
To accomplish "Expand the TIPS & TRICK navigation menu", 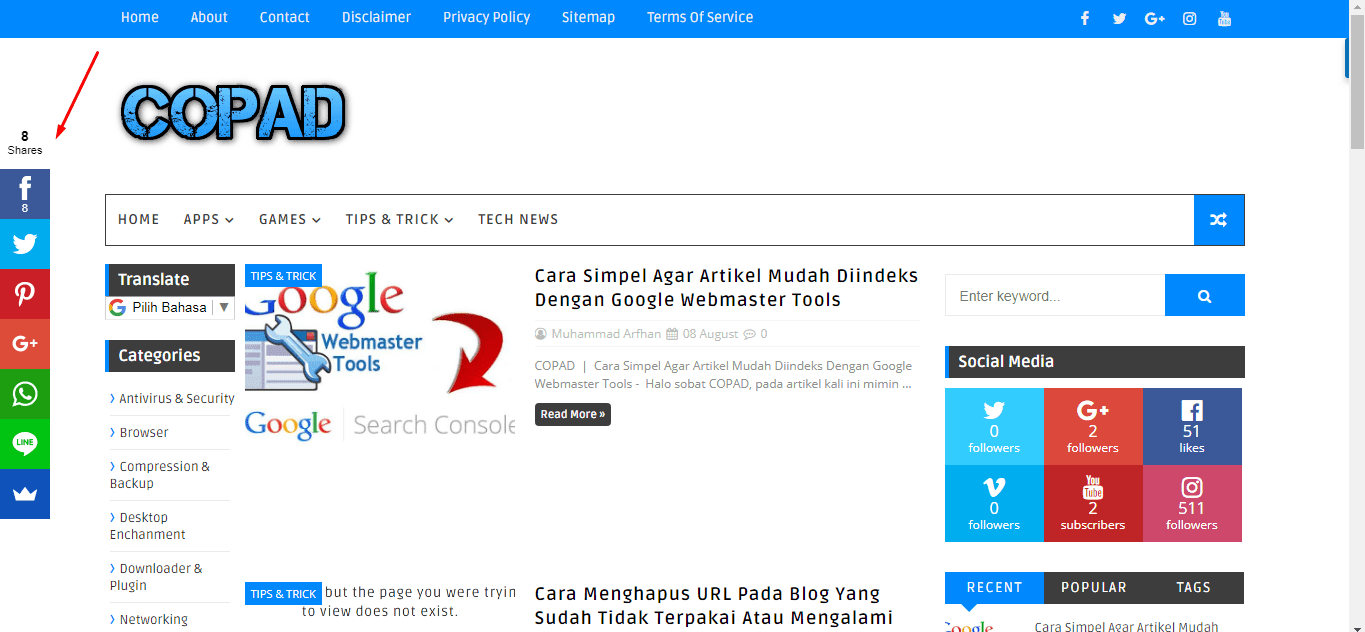I will [x=399, y=220].
